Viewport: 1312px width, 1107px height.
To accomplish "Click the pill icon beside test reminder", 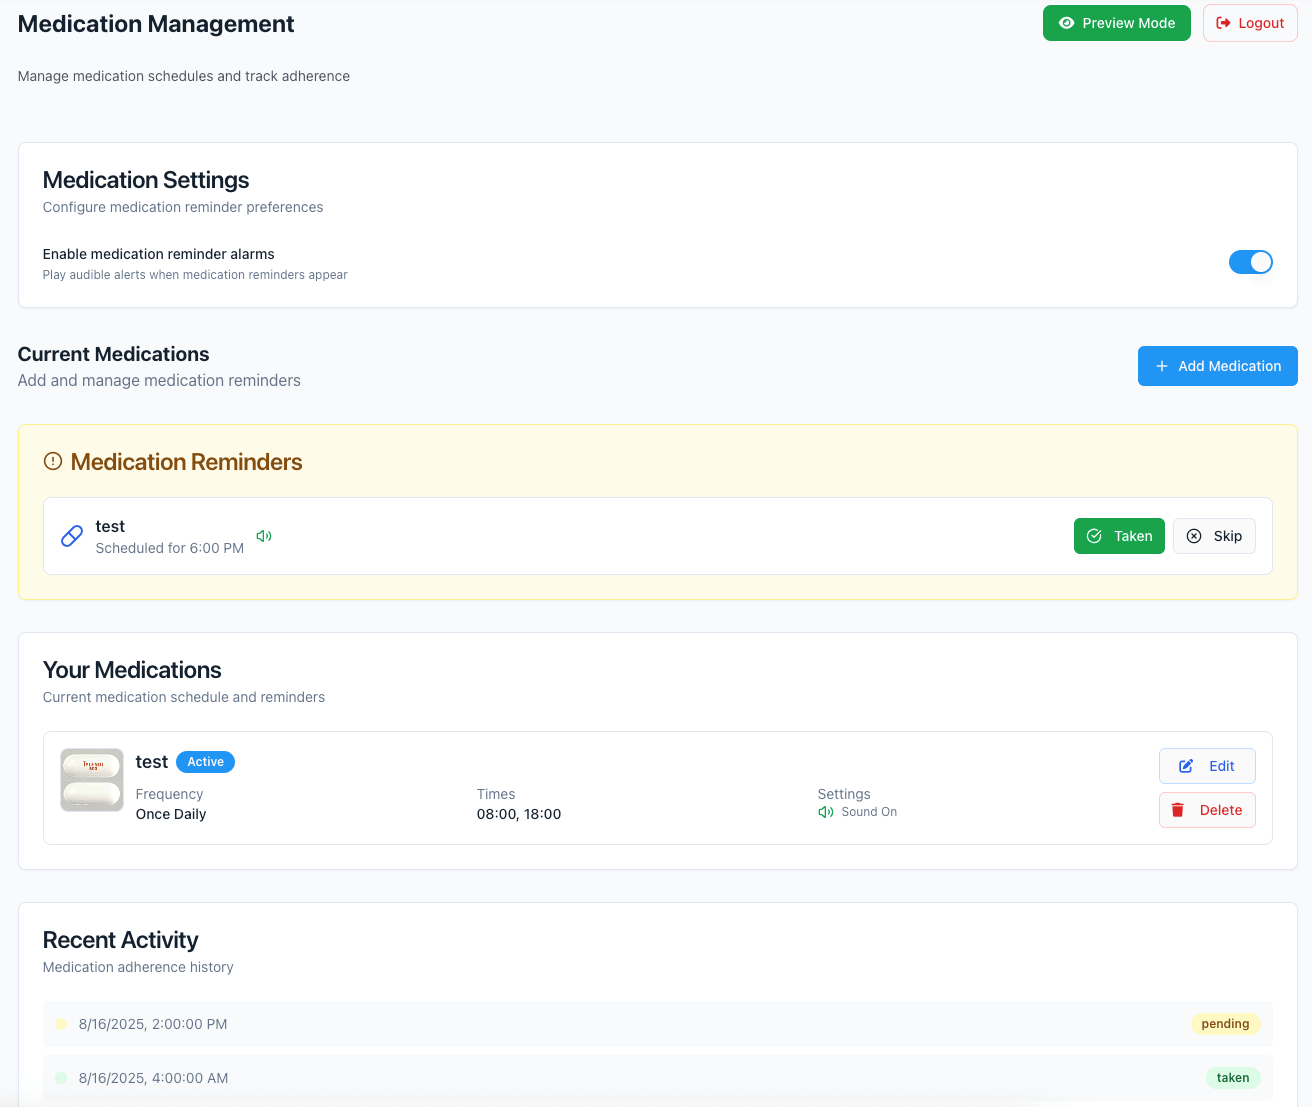I will (72, 536).
